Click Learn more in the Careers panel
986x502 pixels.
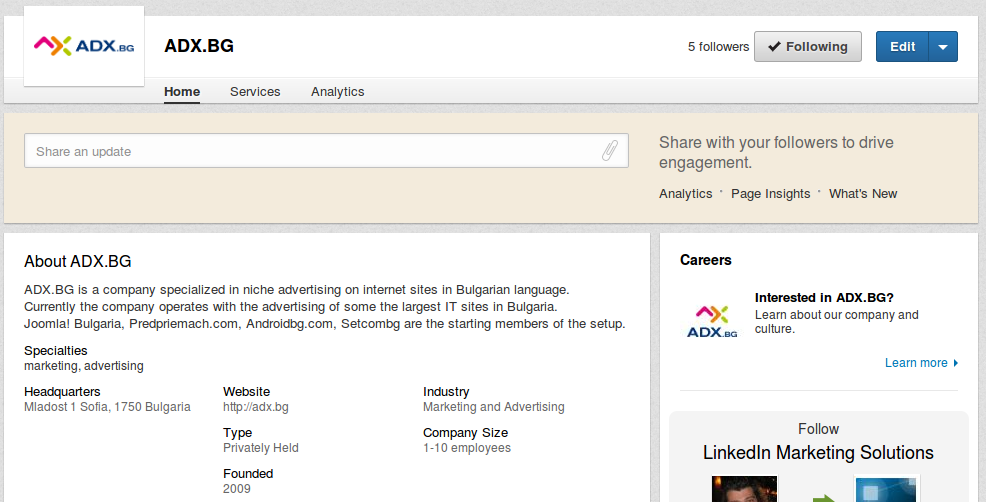(916, 363)
